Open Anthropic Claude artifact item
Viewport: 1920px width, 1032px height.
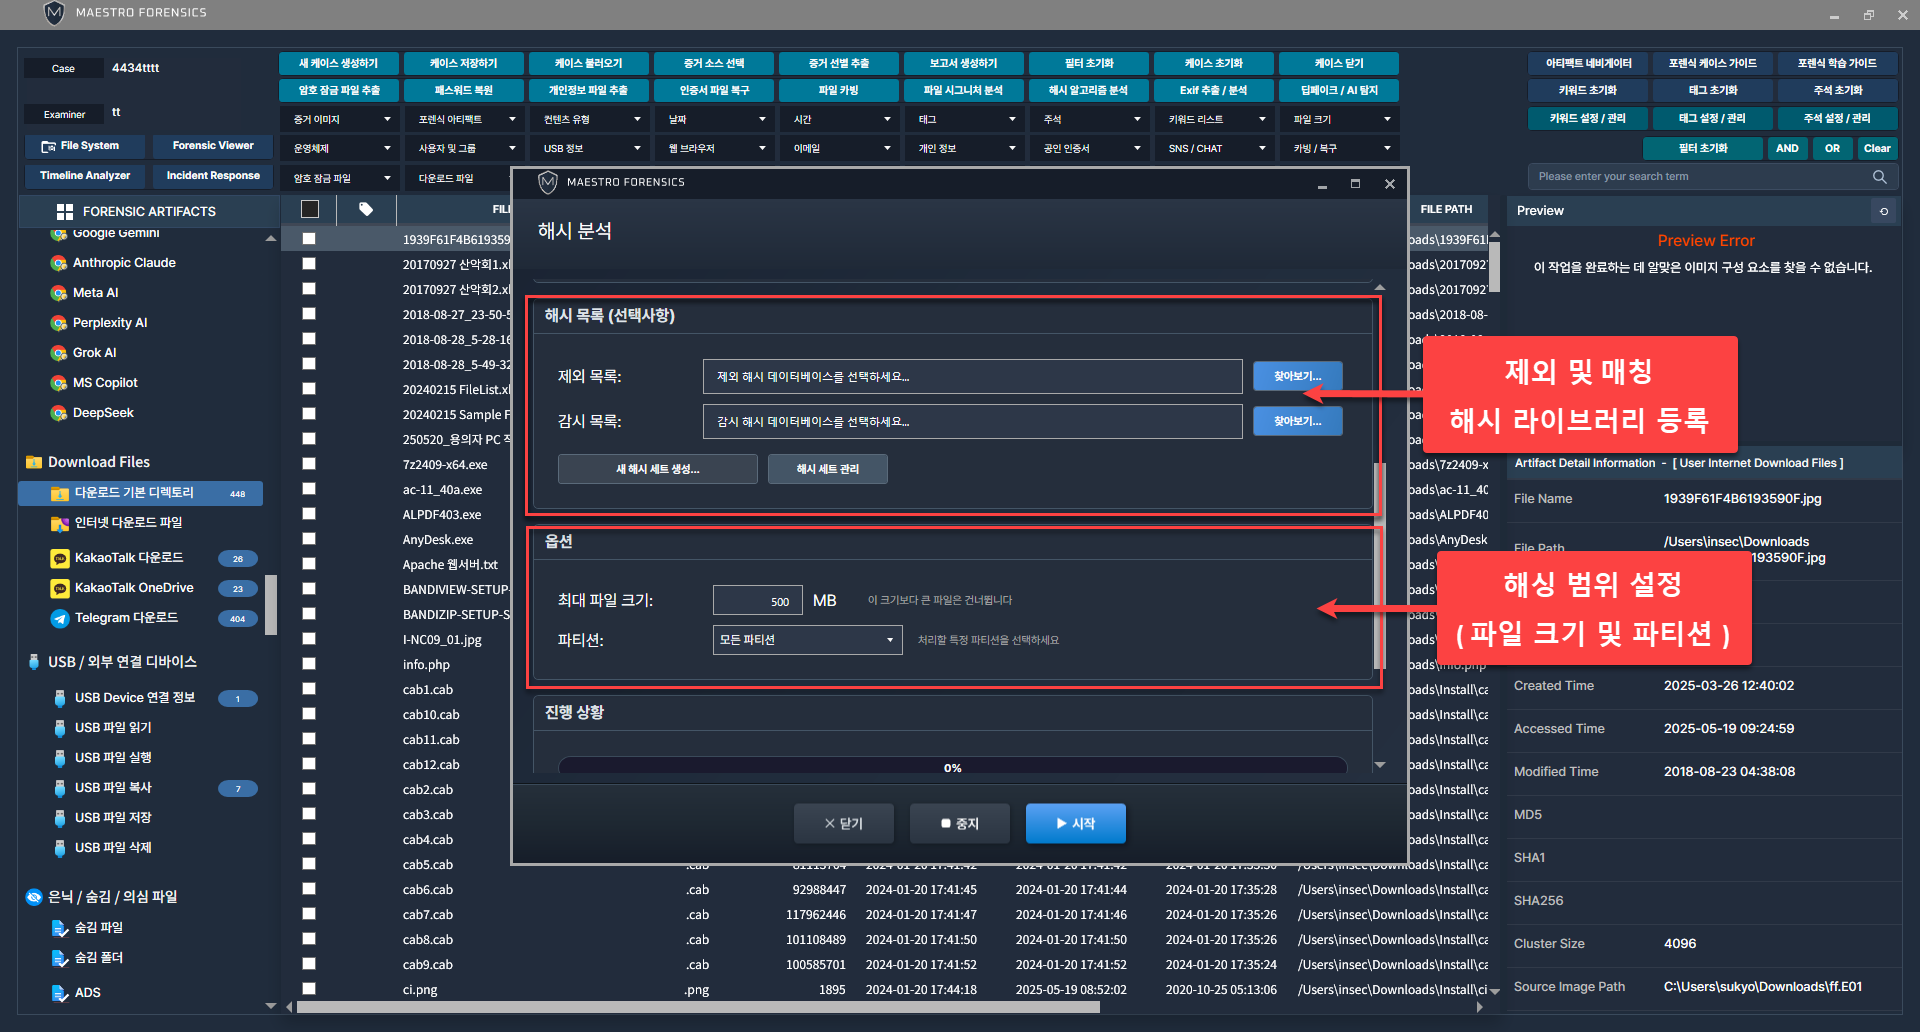click(x=124, y=263)
